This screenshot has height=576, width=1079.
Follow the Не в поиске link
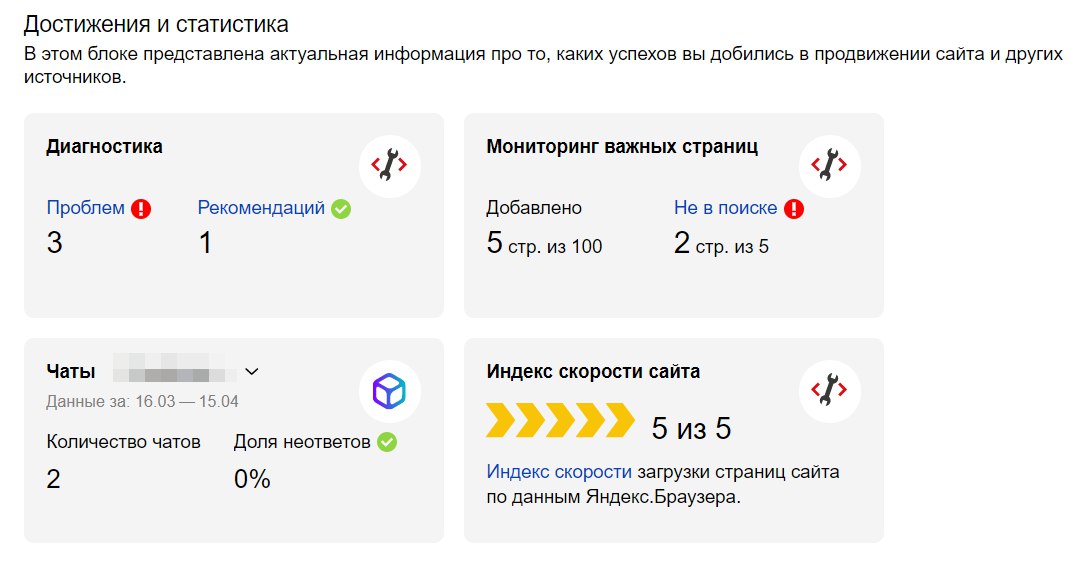[x=725, y=208]
